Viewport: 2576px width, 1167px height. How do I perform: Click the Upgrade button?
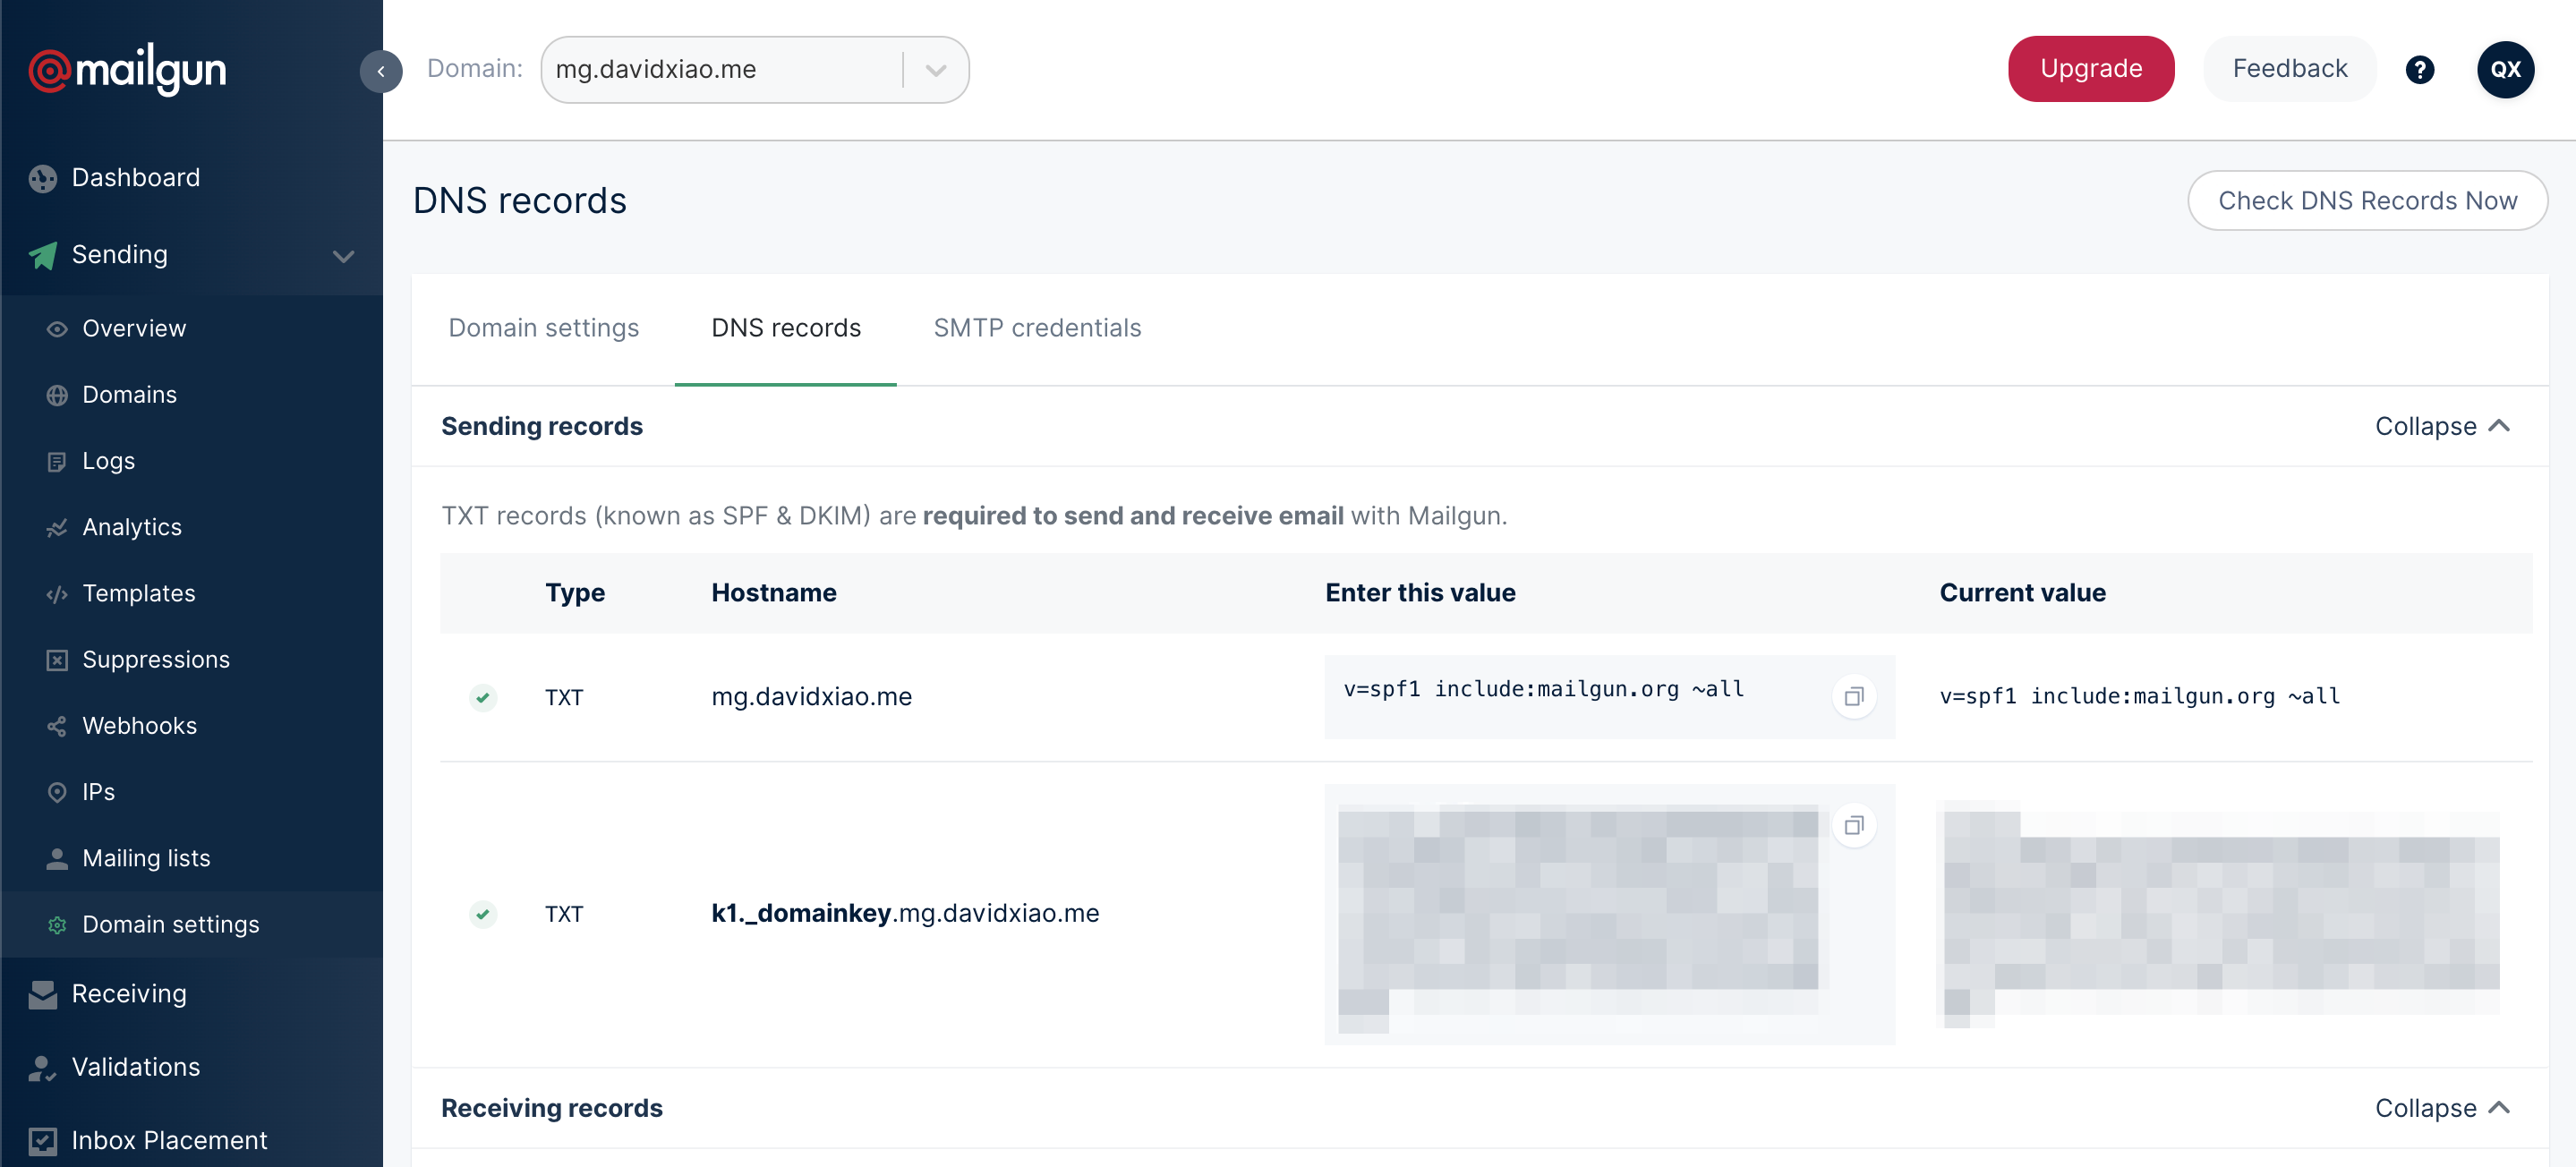pos(2091,69)
